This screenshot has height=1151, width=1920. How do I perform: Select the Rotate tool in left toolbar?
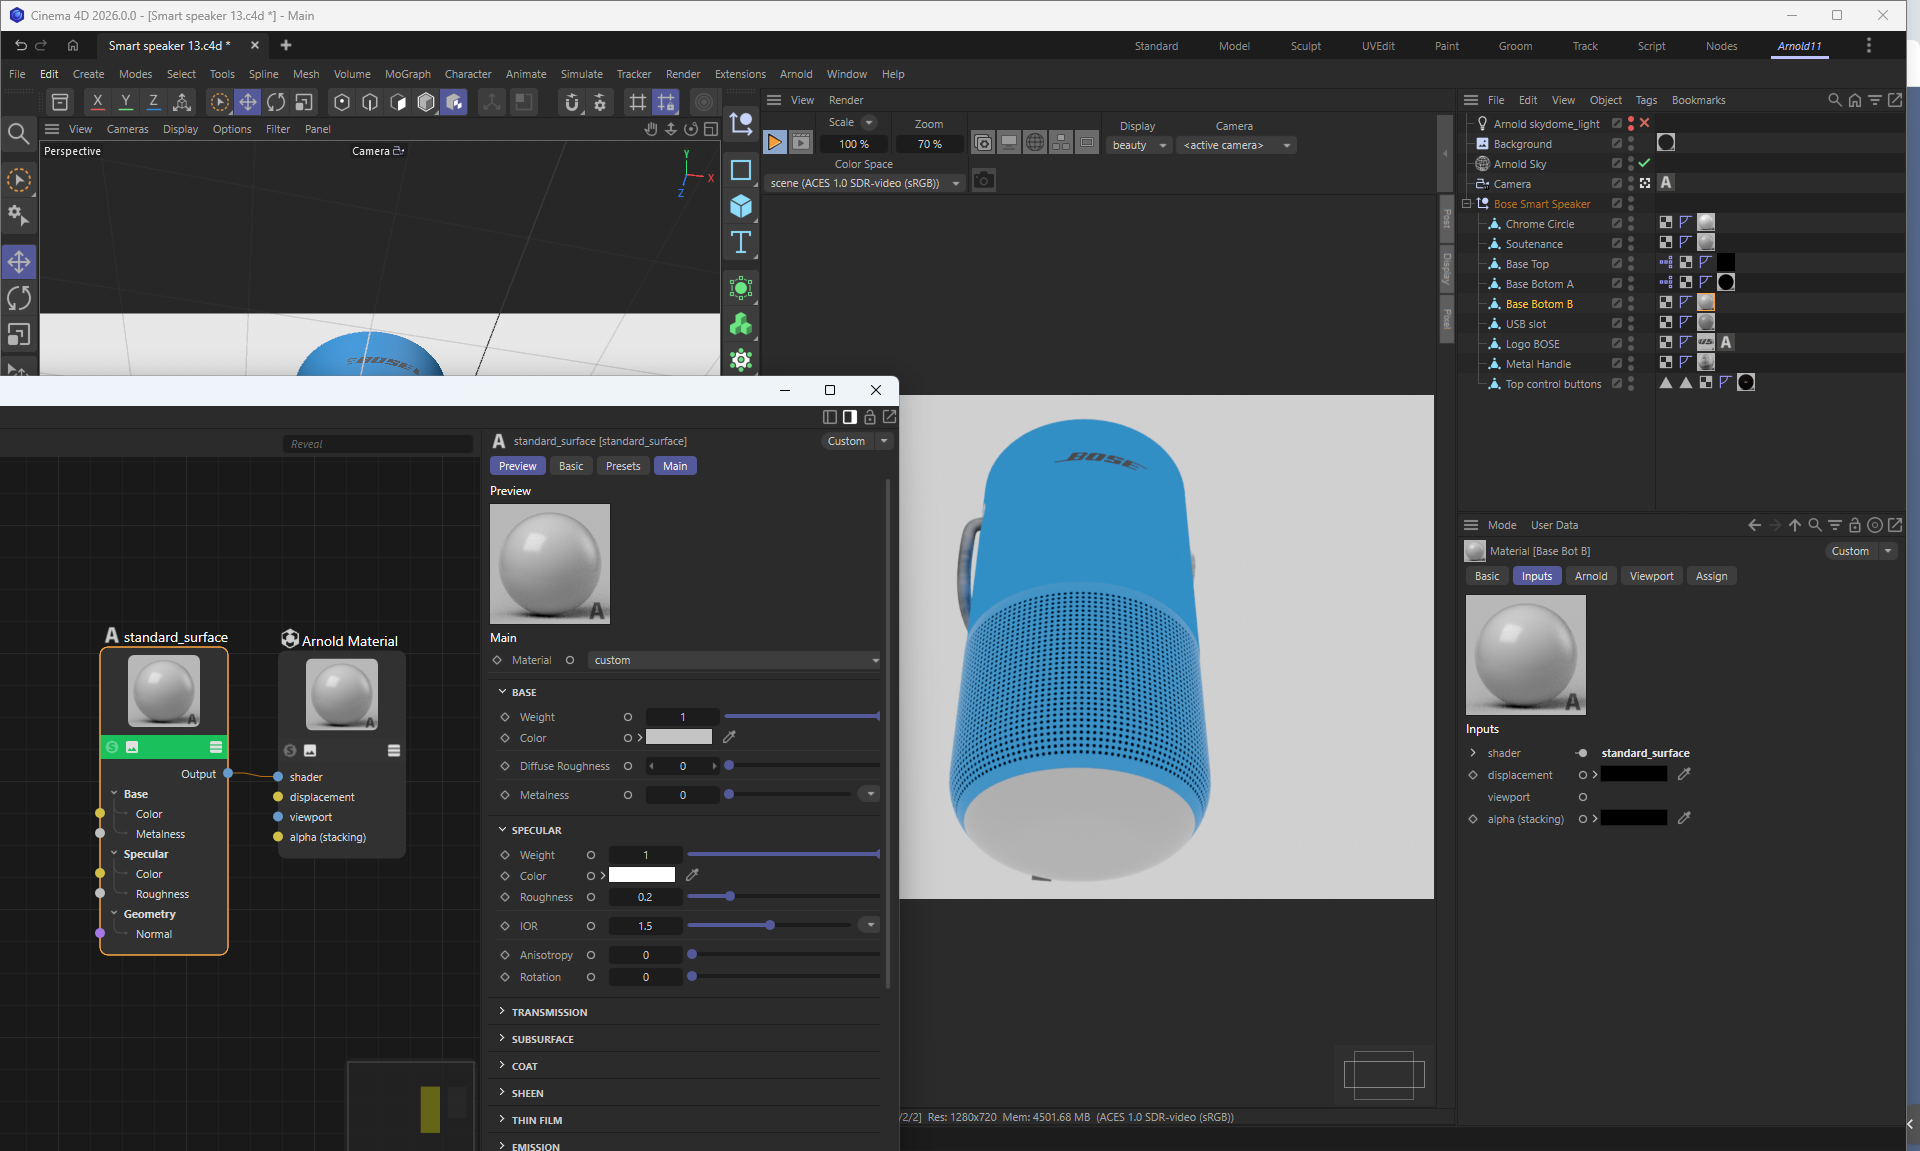coord(19,298)
